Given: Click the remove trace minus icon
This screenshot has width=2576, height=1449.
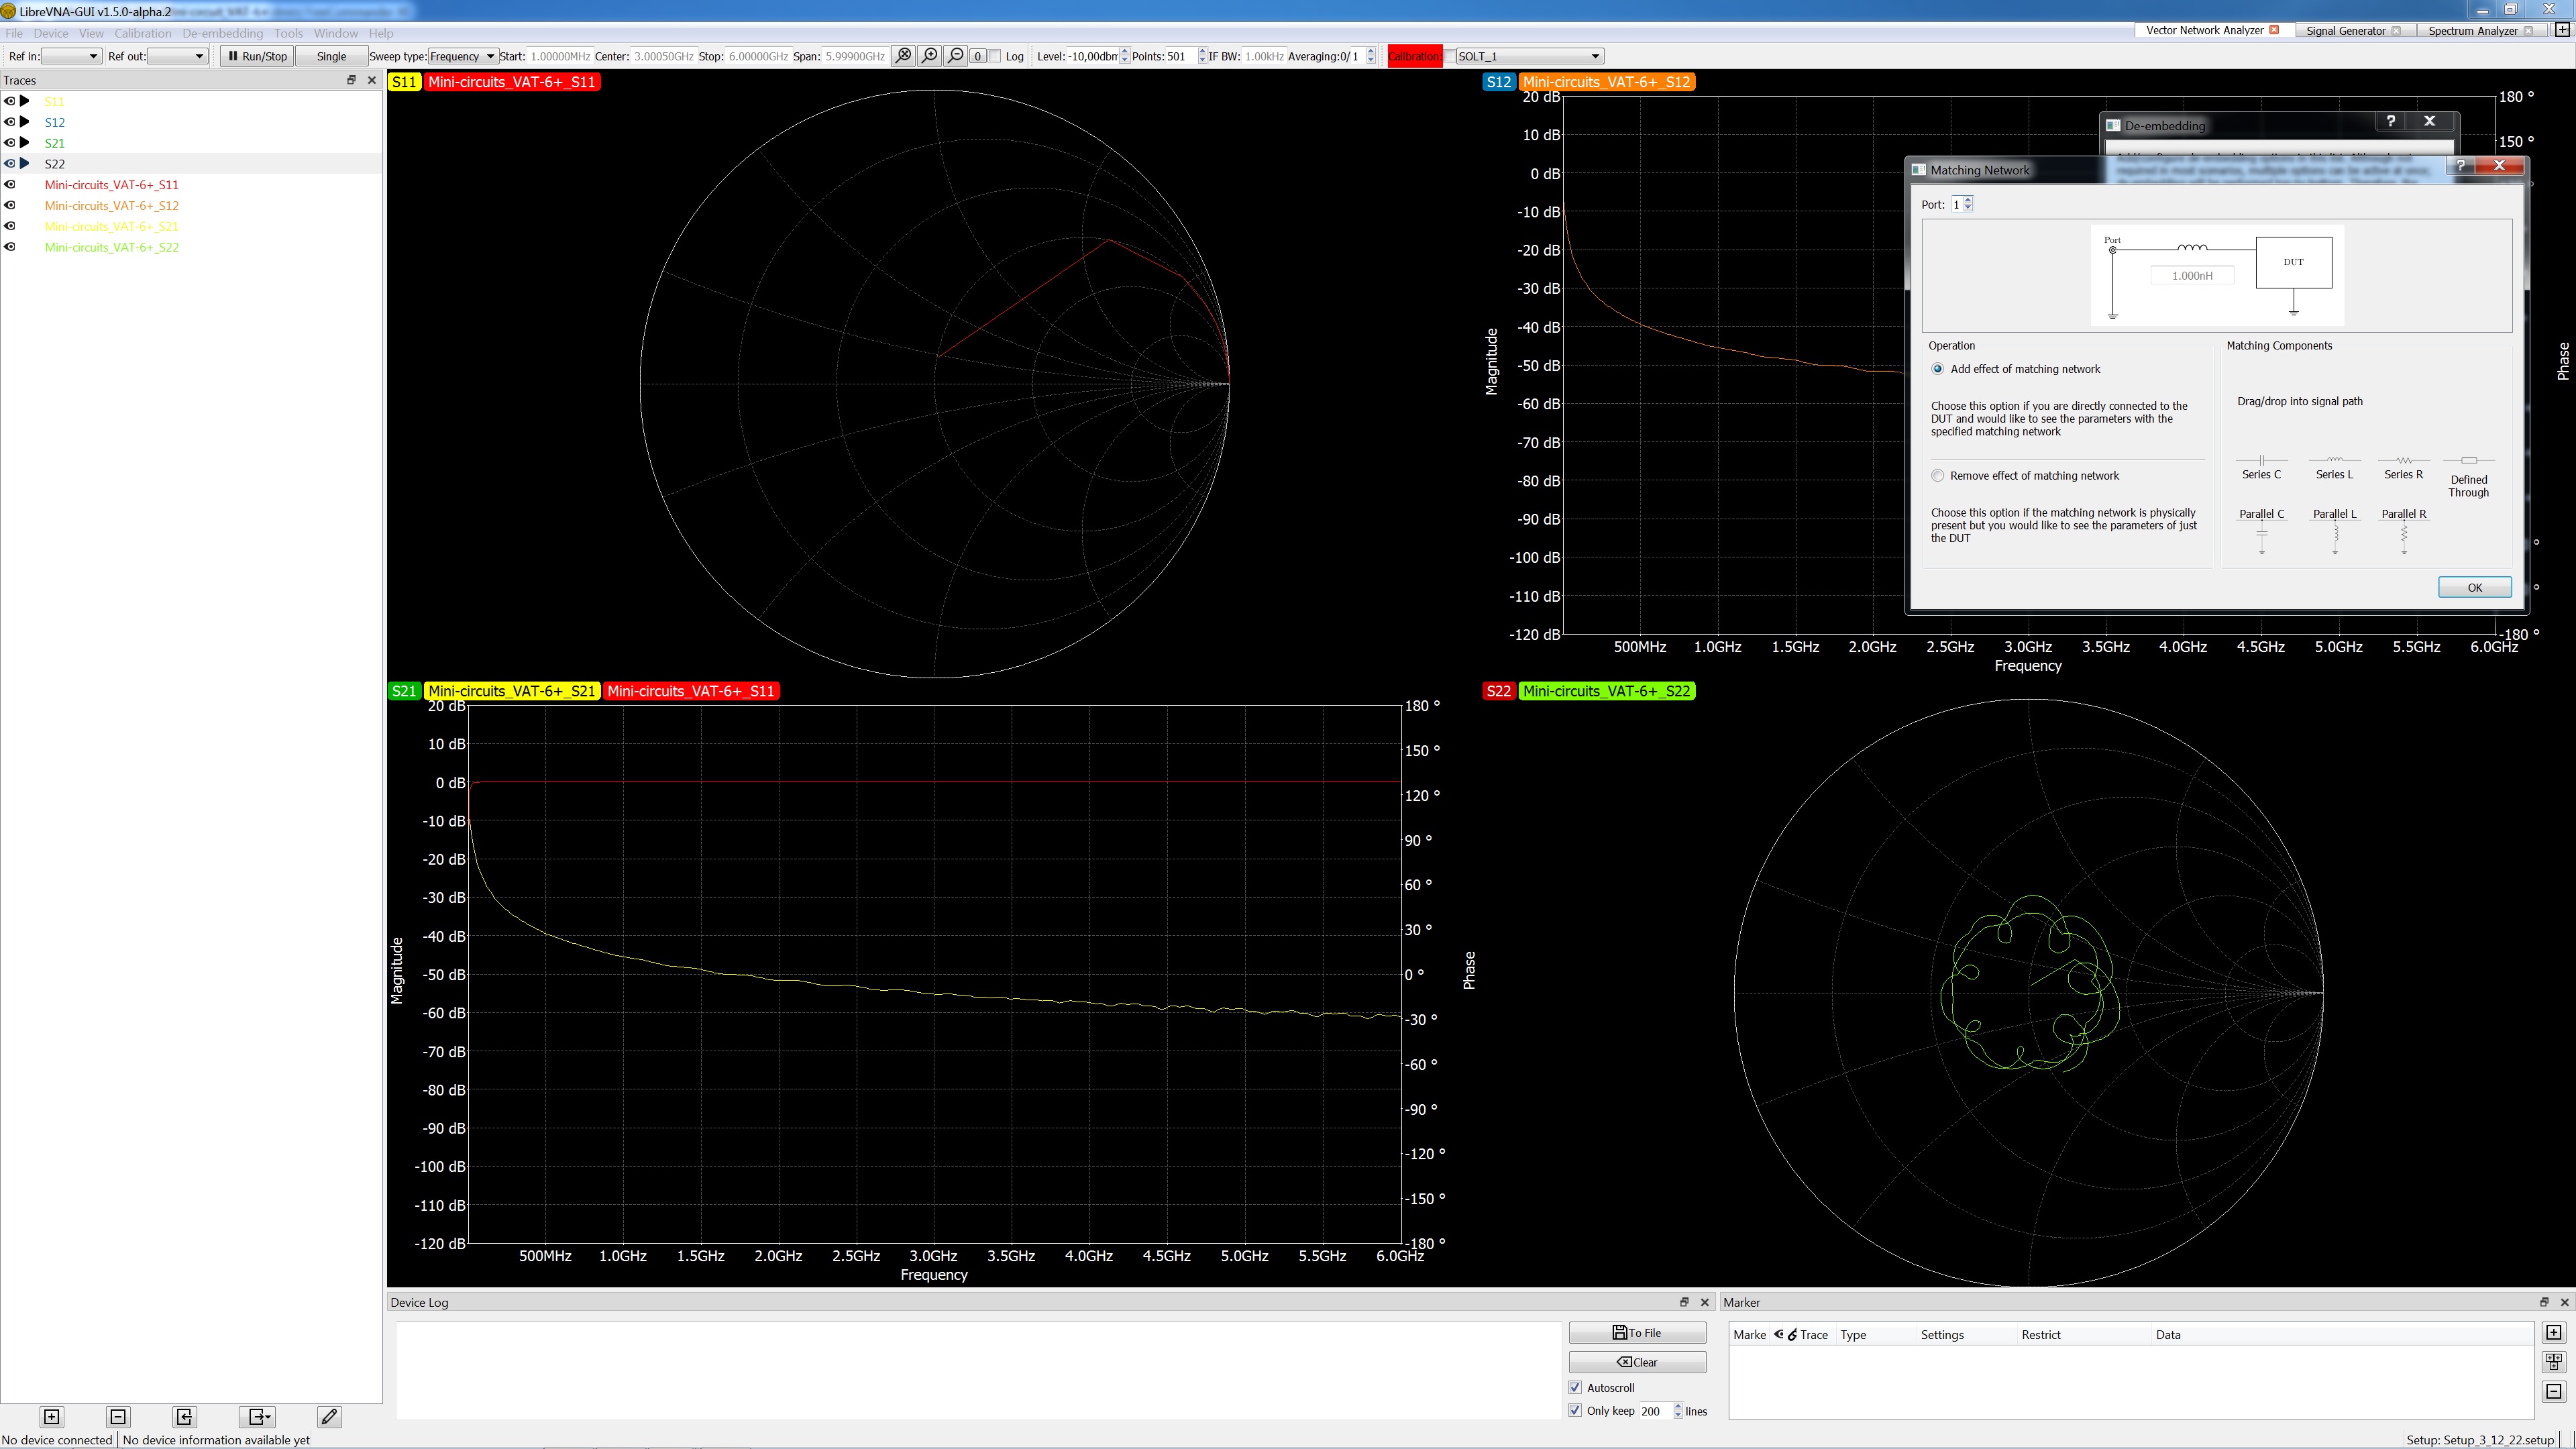Looking at the screenshot, I should pos(118,1416).
